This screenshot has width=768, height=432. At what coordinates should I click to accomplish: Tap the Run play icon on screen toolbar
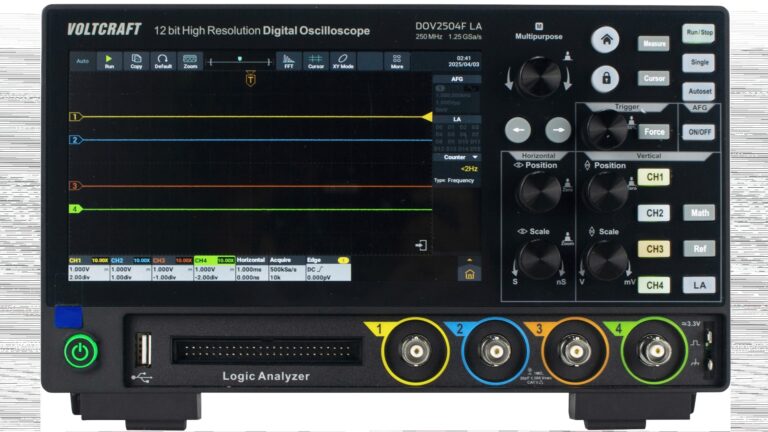[109, 61]
